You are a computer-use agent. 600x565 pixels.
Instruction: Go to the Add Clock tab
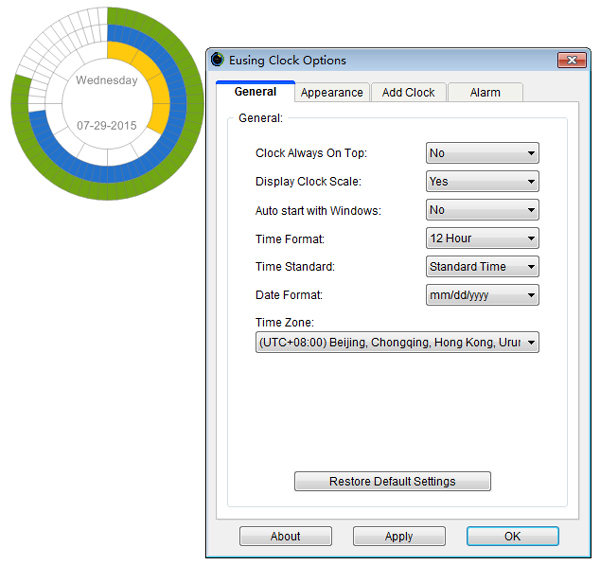408,92
